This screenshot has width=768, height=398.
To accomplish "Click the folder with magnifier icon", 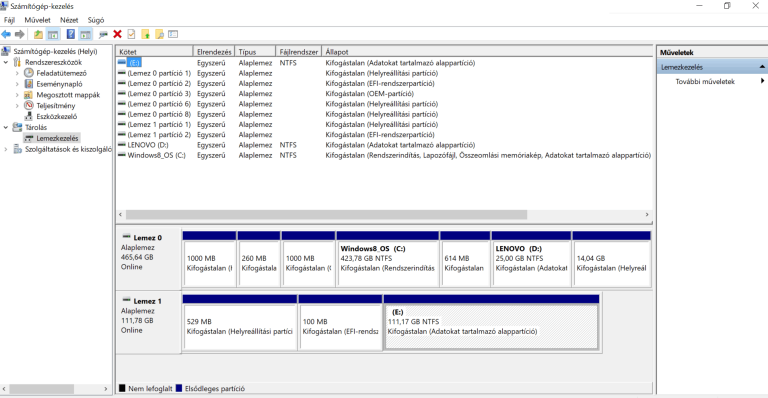I will (x=159, y=34).
